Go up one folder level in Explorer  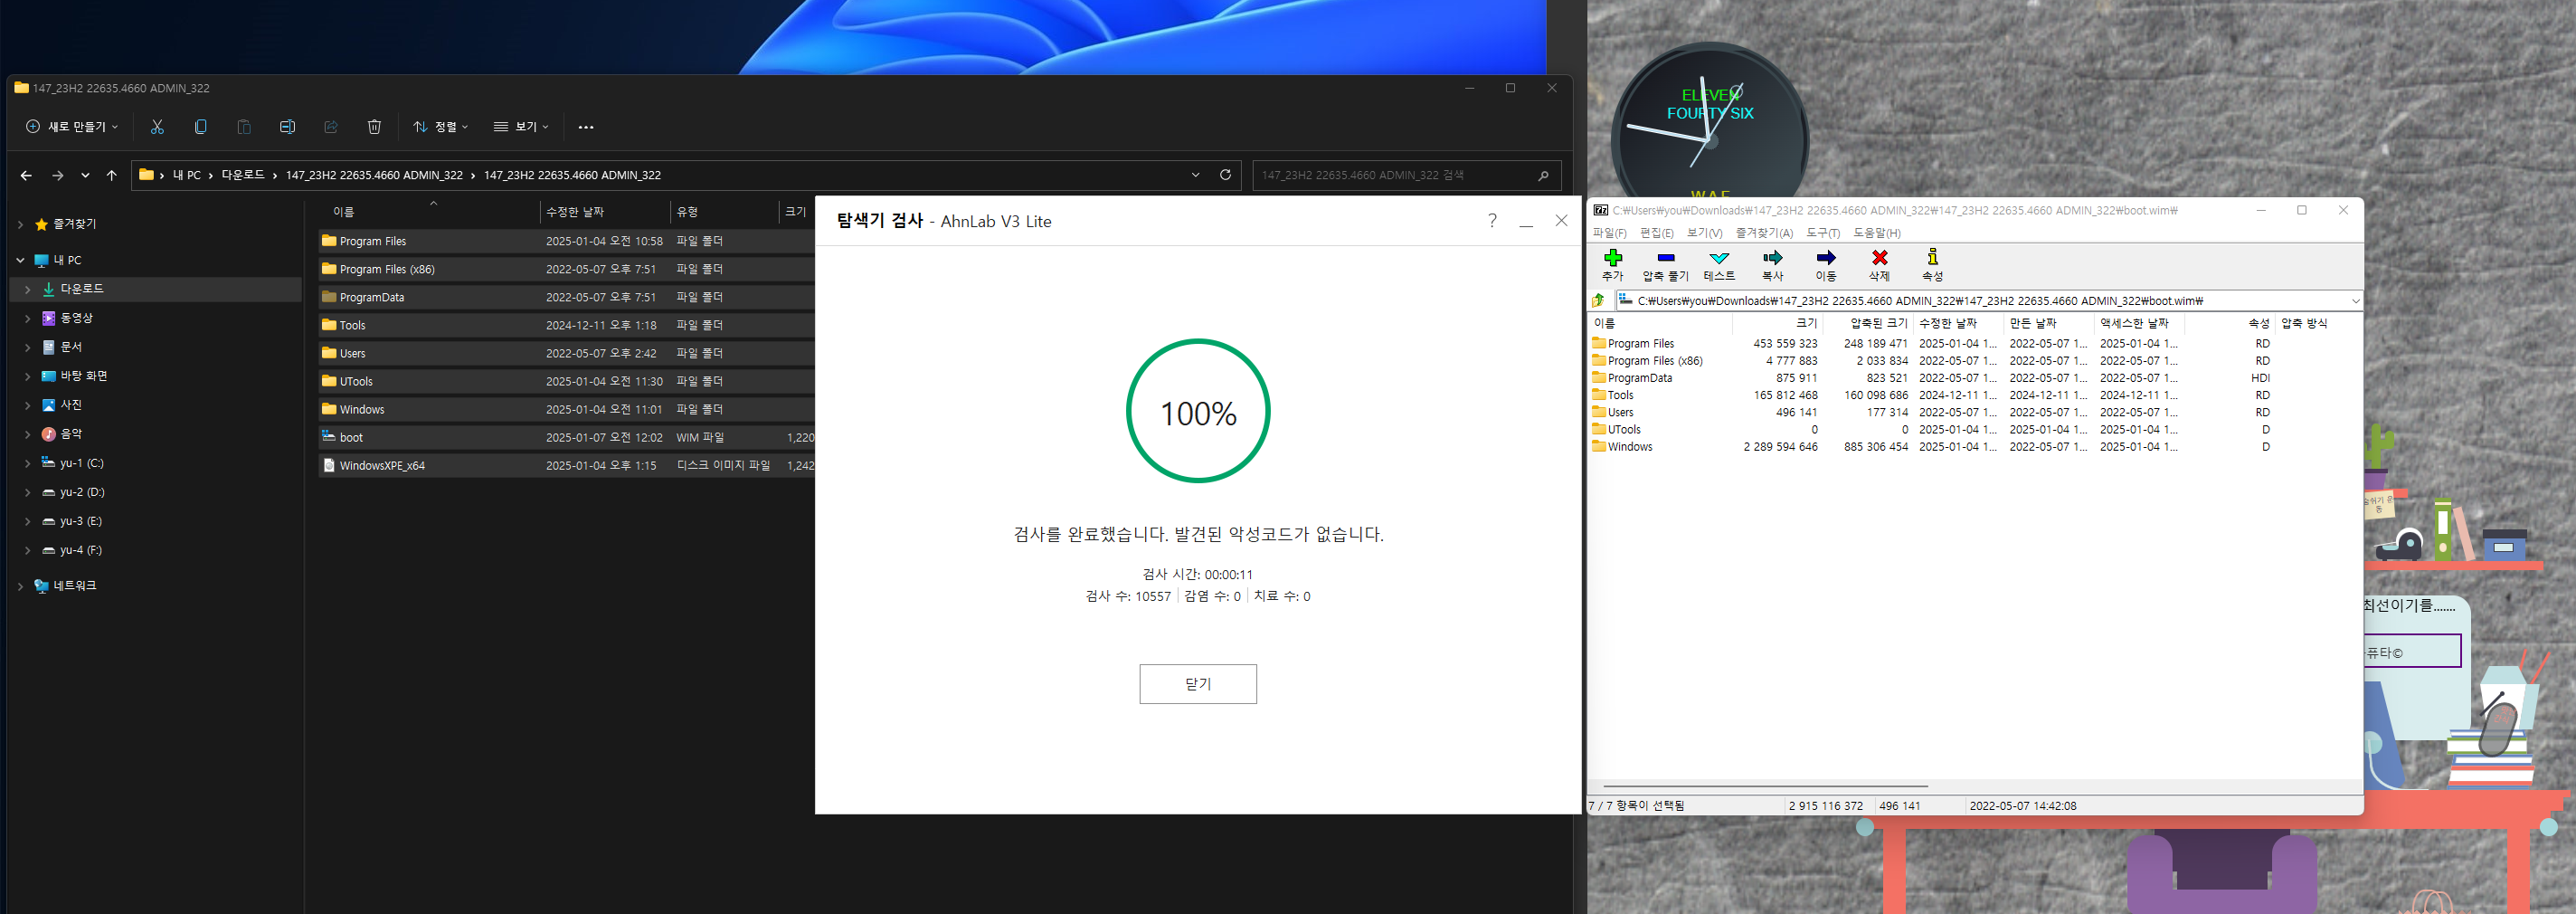111,175
